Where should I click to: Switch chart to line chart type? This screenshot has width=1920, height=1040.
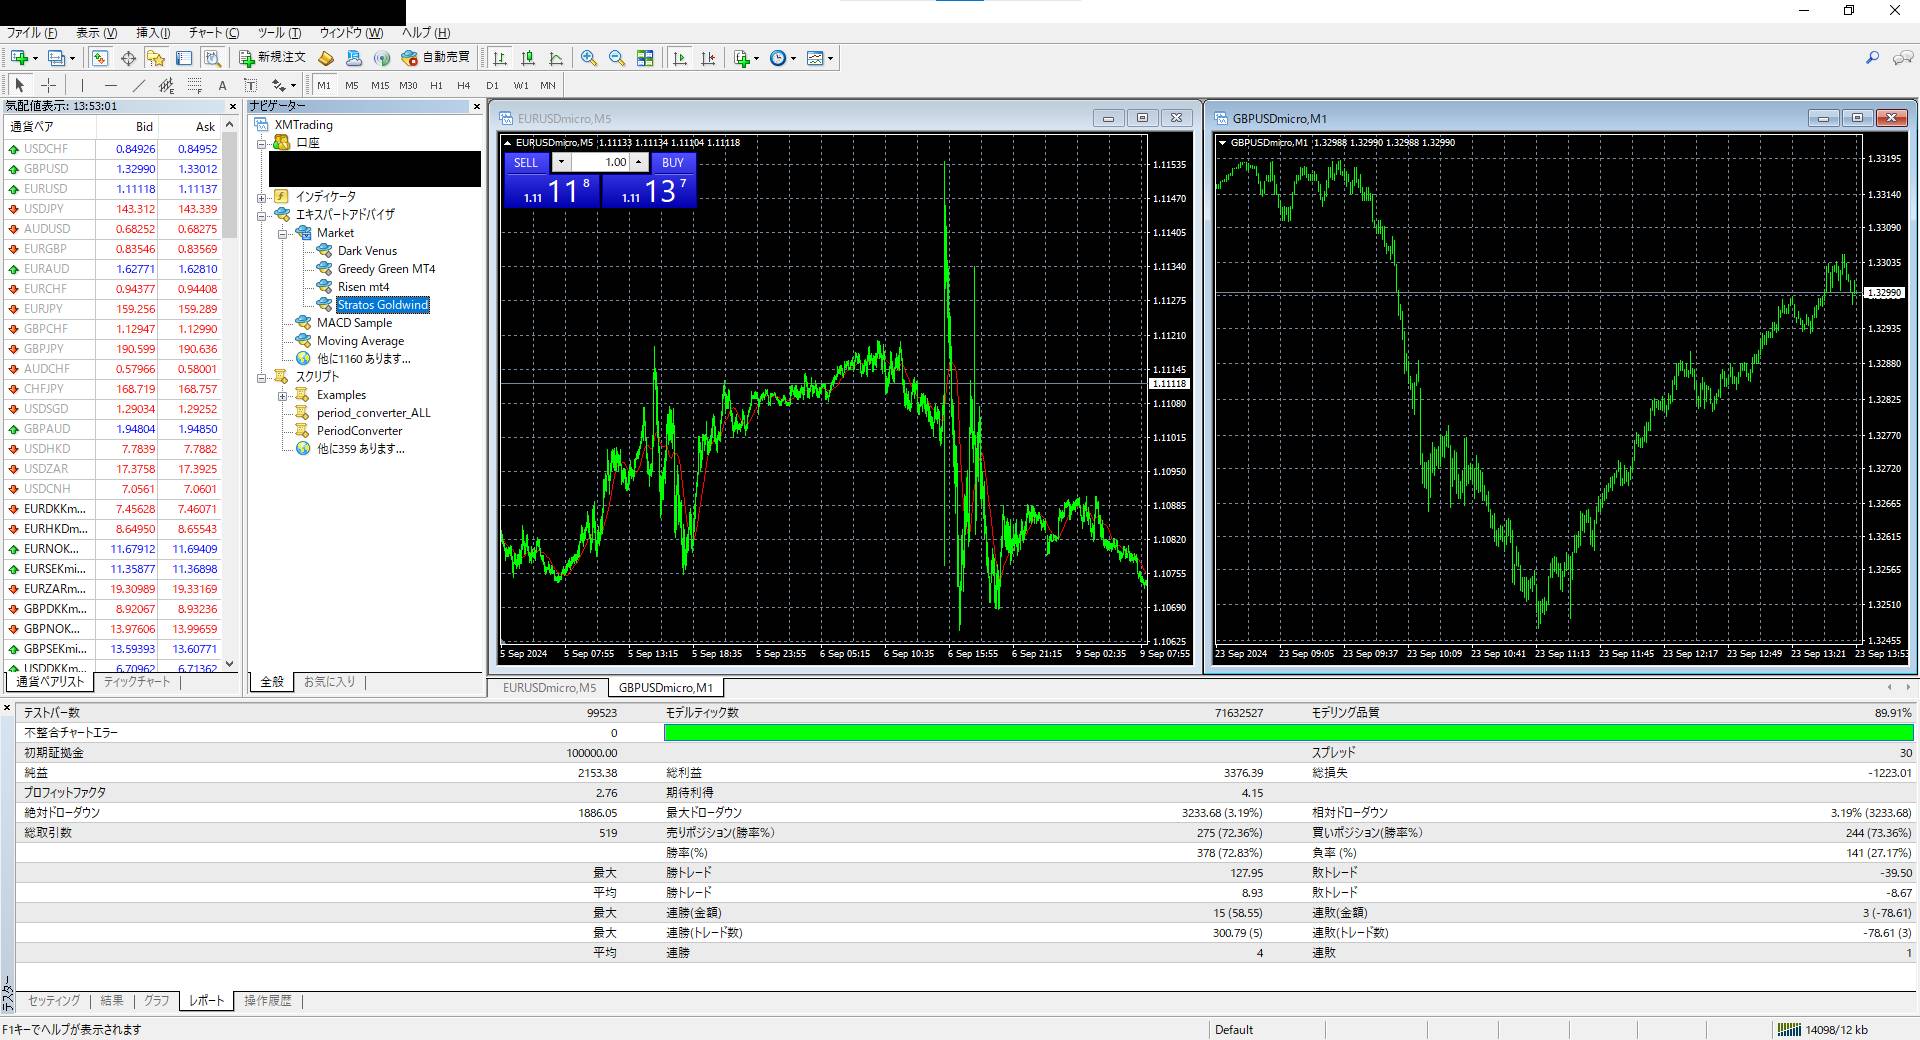556,58
